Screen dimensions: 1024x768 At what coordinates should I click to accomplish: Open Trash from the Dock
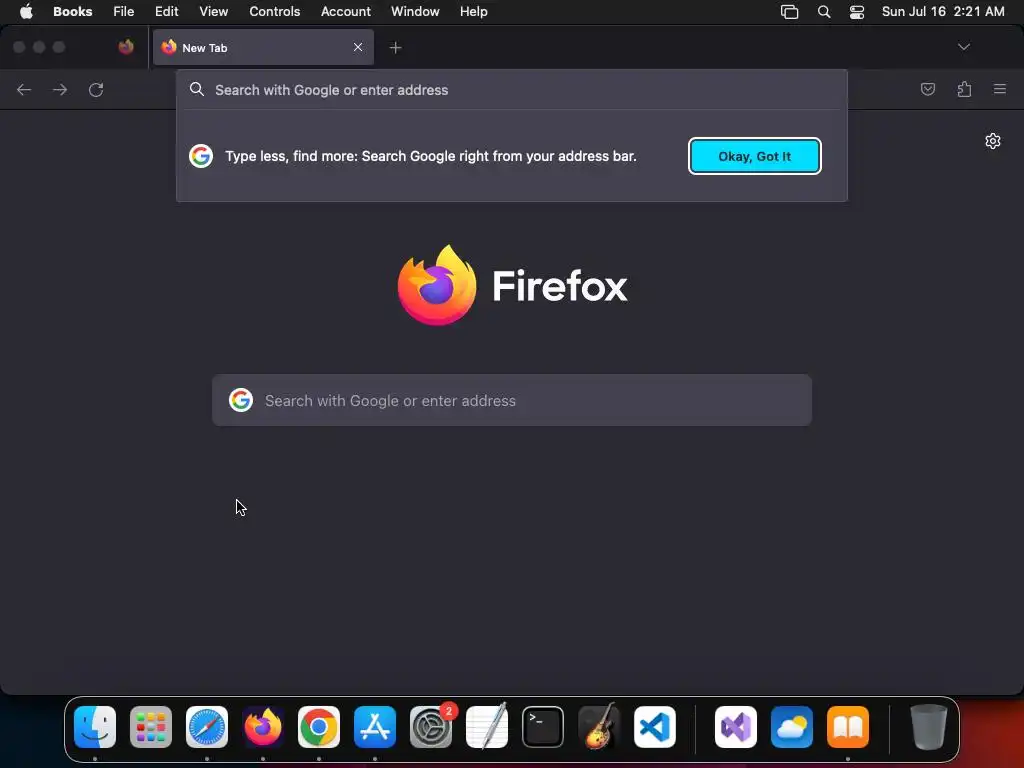(929, 726)
